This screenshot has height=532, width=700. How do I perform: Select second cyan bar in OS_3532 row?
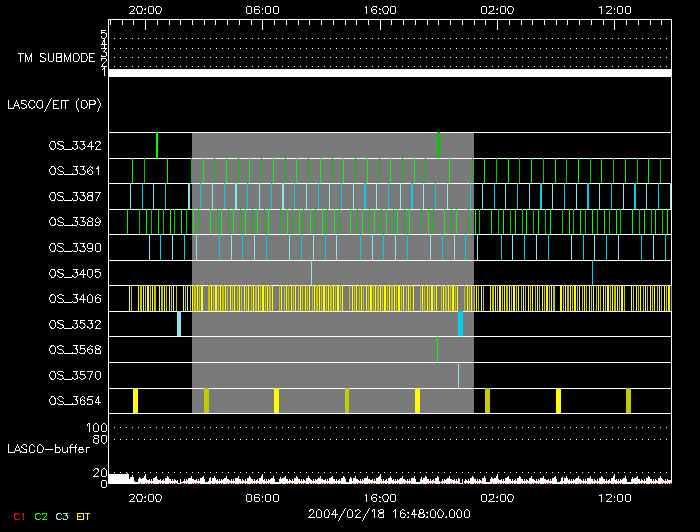coord(461,324)
